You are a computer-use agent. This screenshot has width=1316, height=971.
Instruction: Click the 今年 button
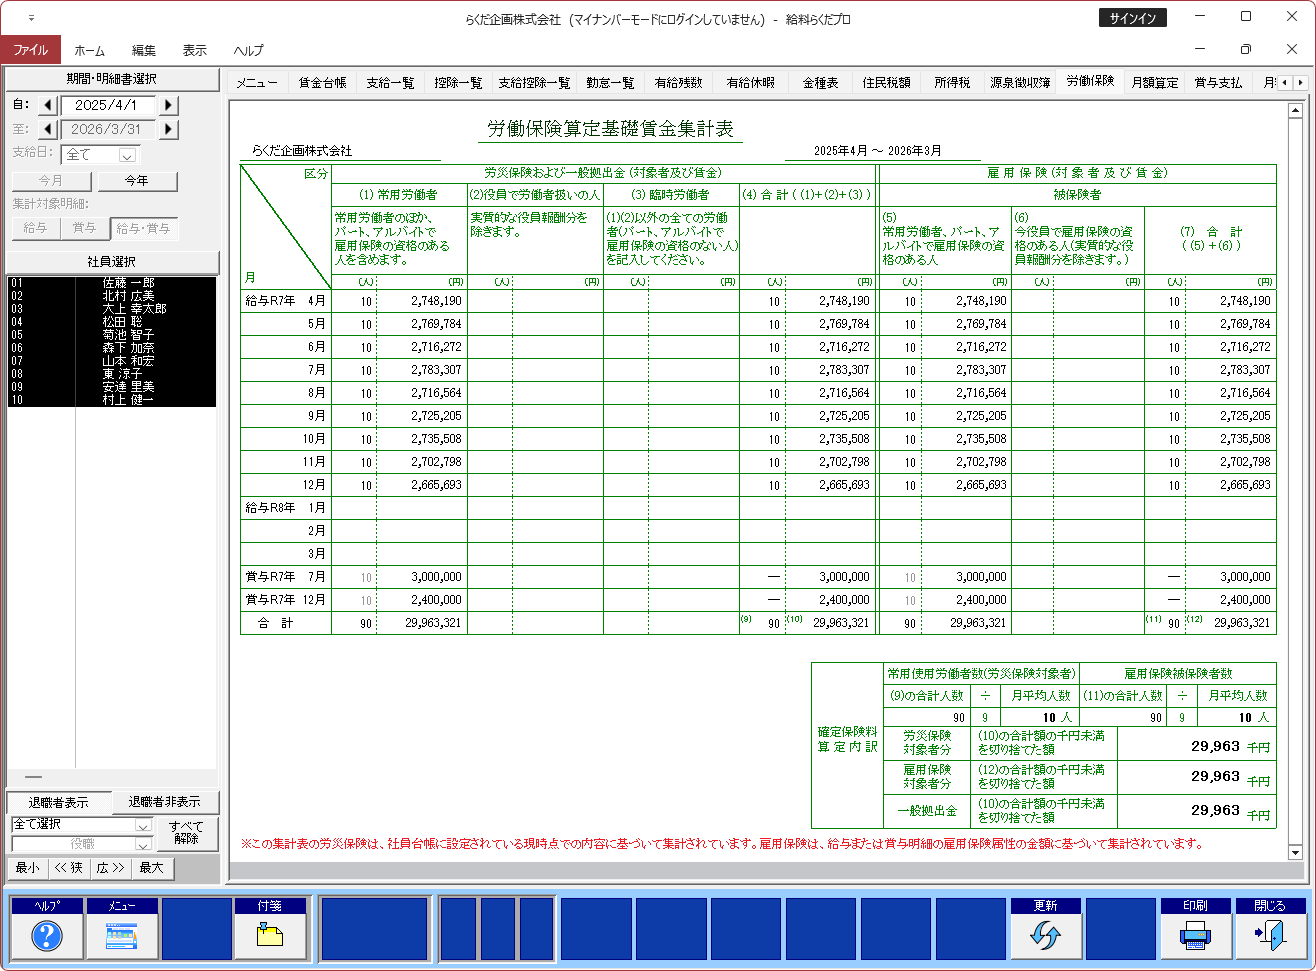[137, 181]
